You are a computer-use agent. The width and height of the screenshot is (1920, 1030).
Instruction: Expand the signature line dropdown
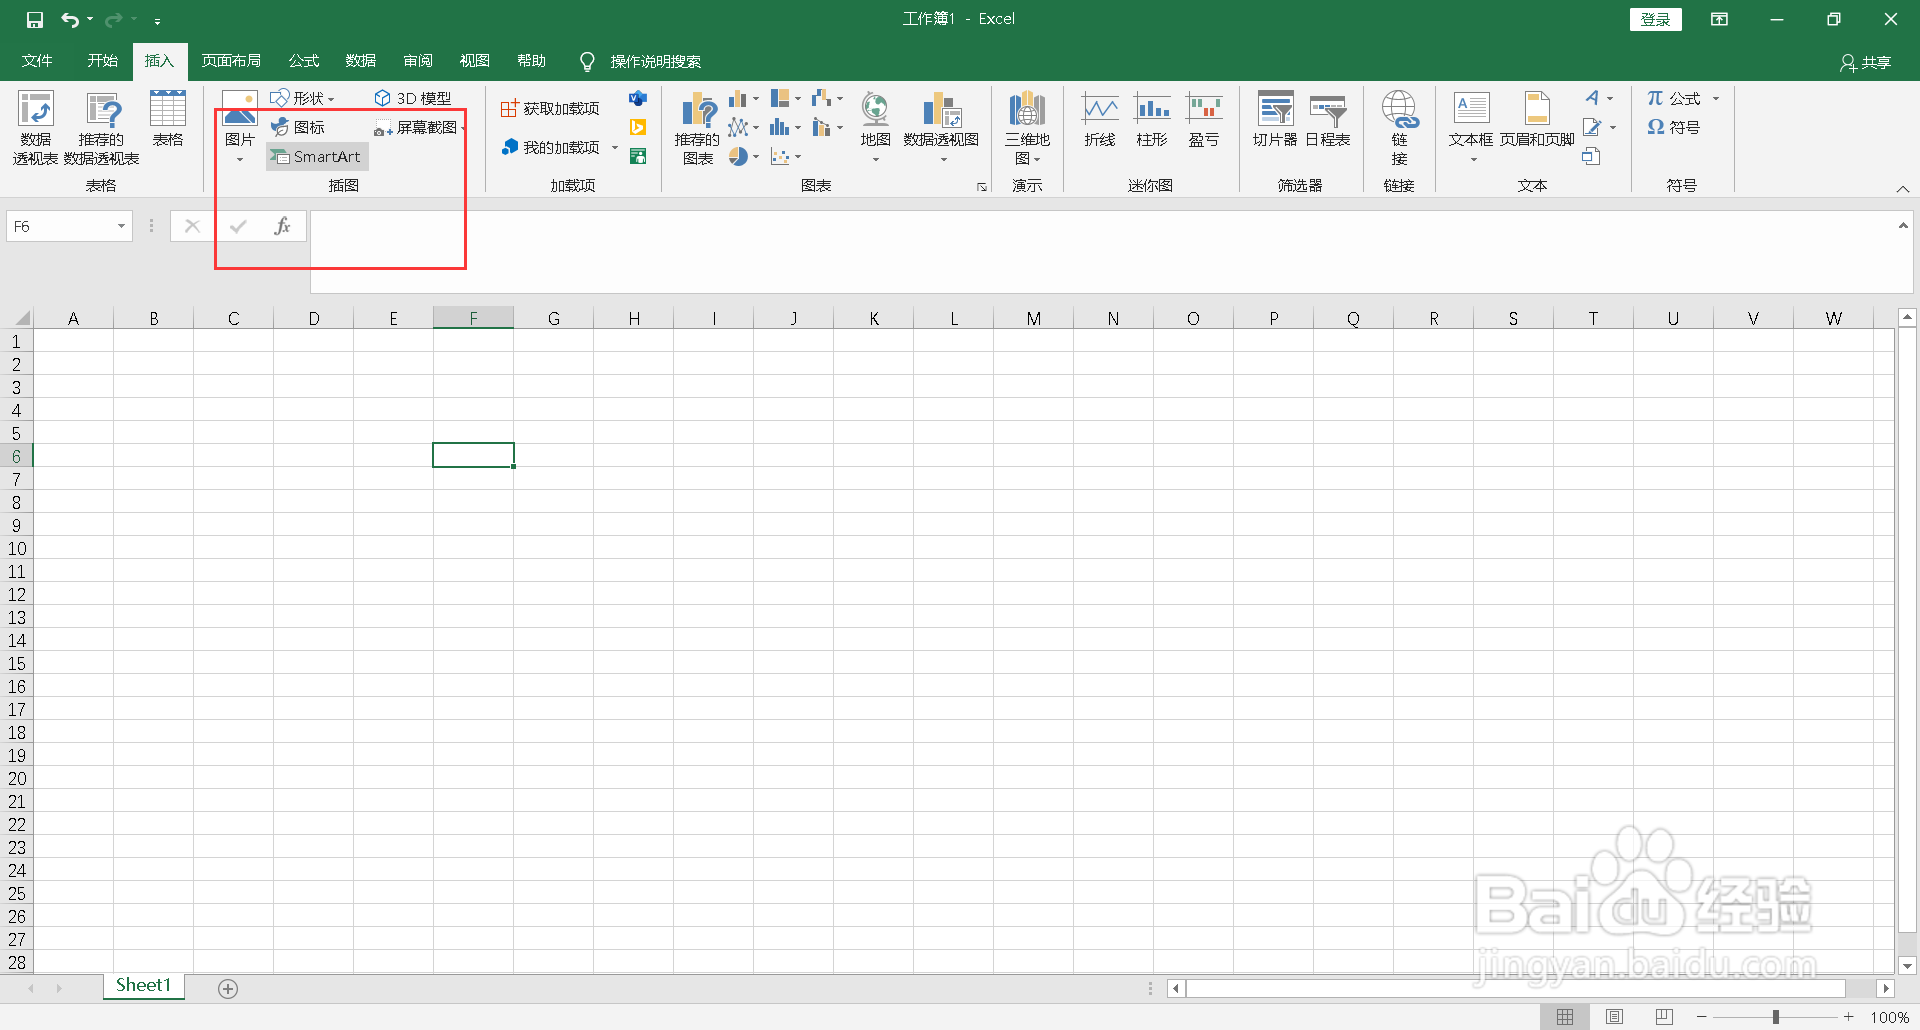1613,127
